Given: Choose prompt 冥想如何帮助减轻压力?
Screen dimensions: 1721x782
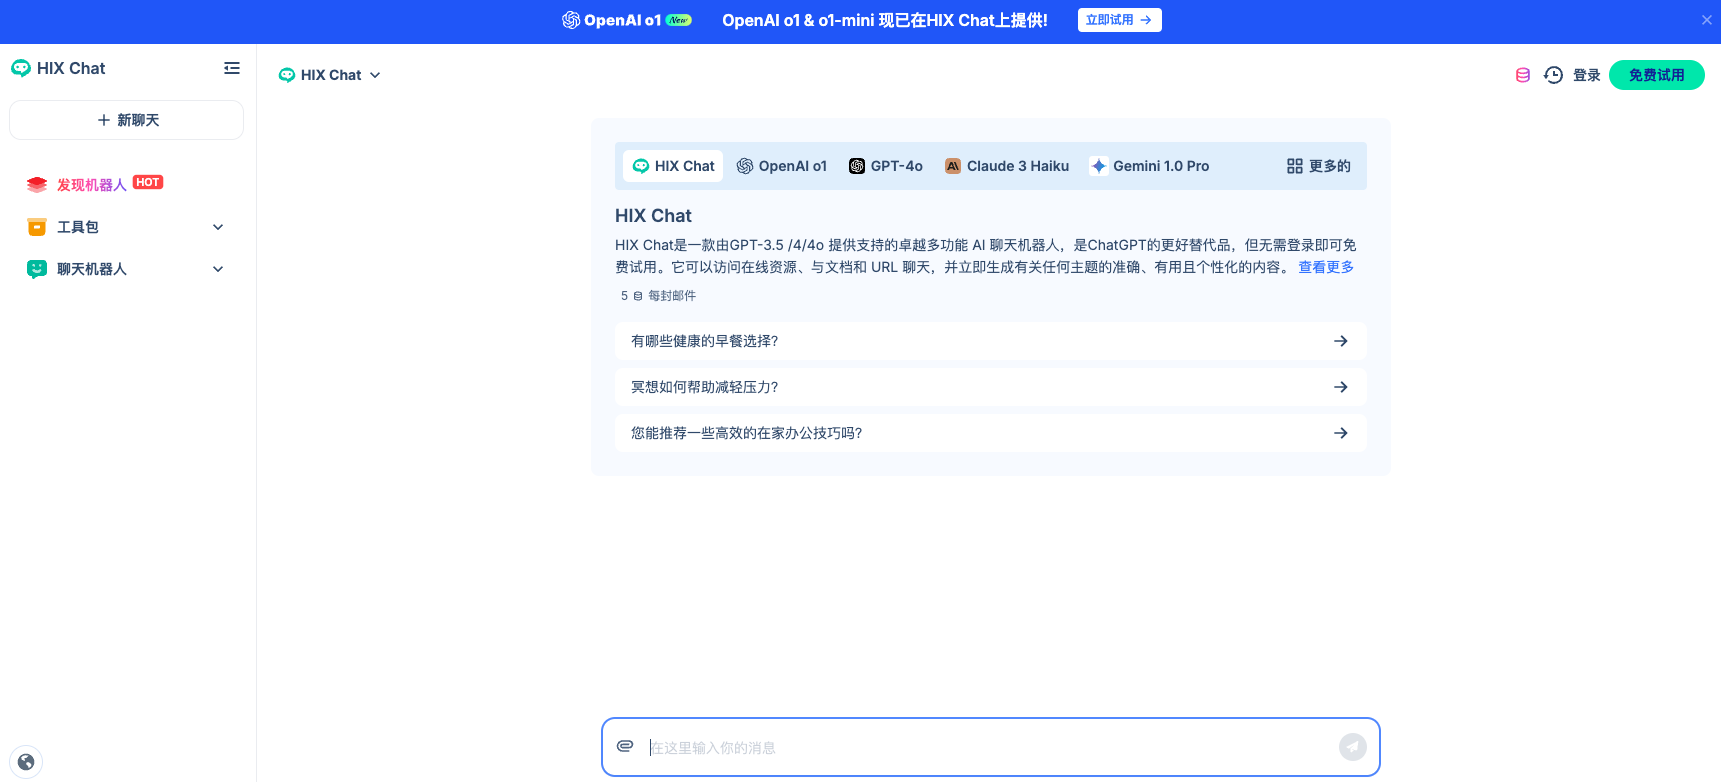Looking at the screenshot, I should click(990, 387).
